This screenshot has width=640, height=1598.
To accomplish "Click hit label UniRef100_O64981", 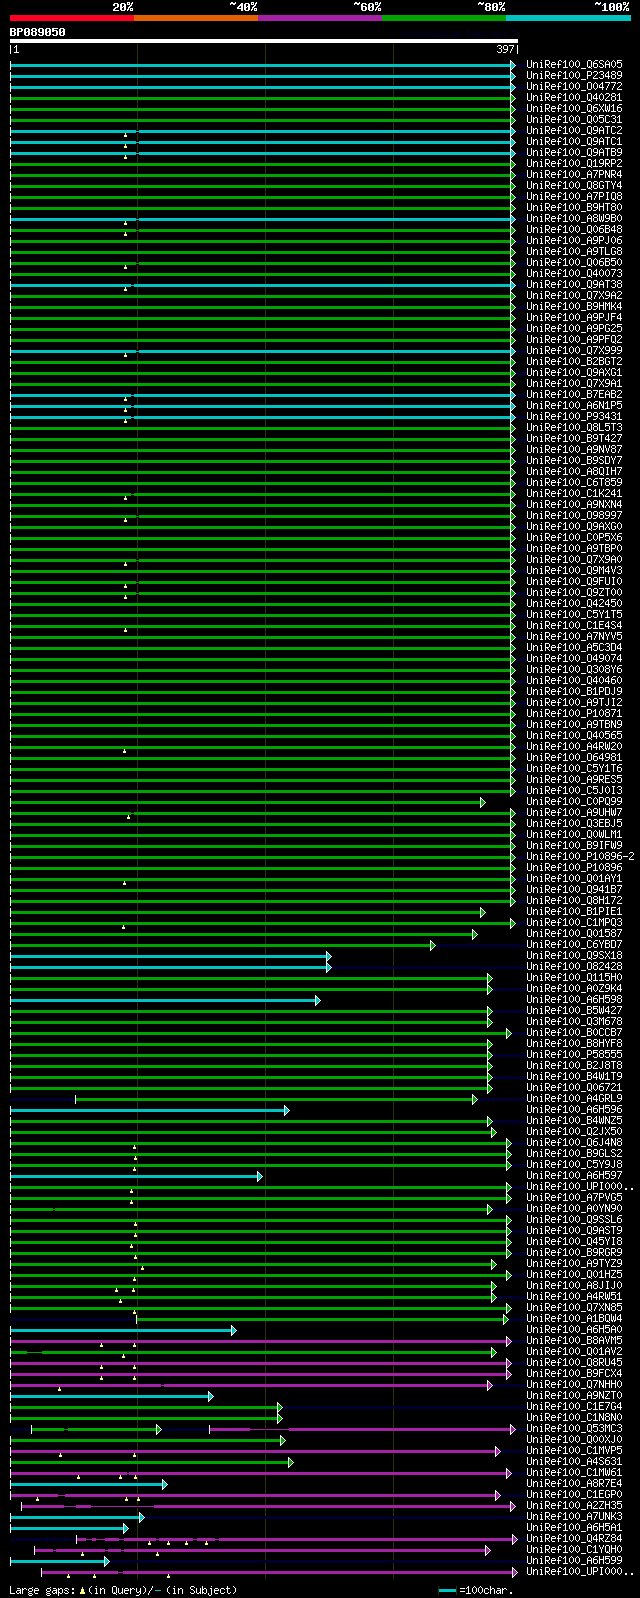I will pos(574,757).
